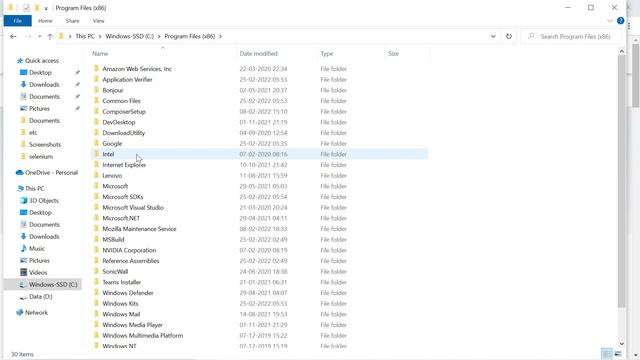Select the Google folder icon
This screenshot has width=640, height=360.
(x=96, y=143)
